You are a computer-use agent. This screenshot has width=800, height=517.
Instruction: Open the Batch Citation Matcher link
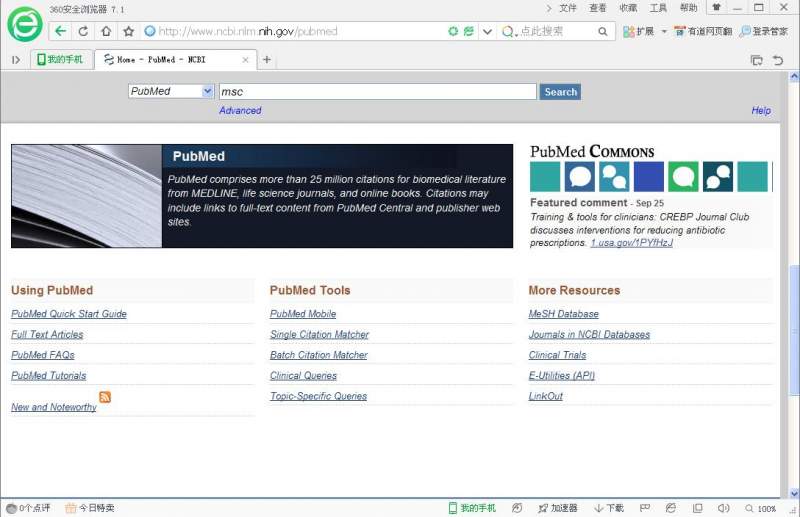pyautogui.click(x=319, y=355)
